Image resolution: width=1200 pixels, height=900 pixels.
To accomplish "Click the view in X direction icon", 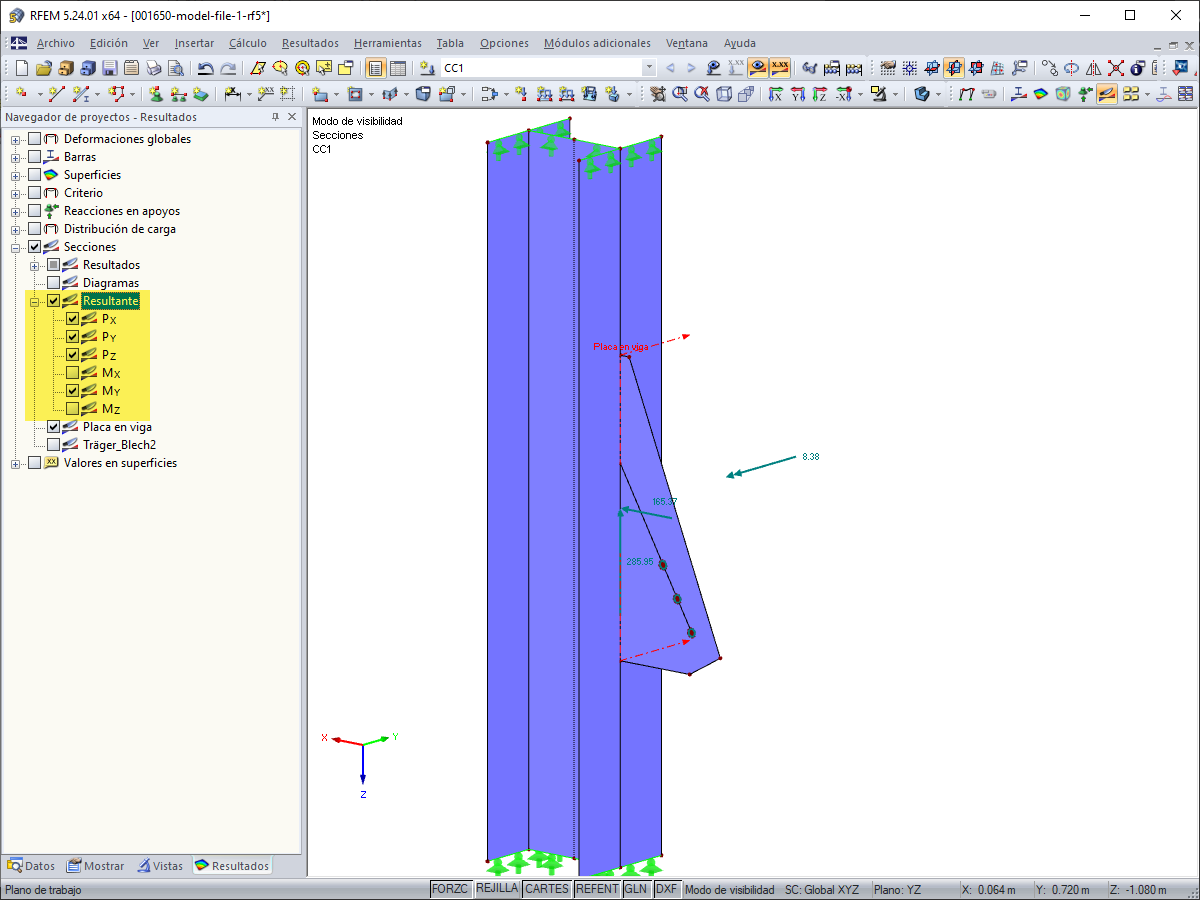I will coord(776,94).
